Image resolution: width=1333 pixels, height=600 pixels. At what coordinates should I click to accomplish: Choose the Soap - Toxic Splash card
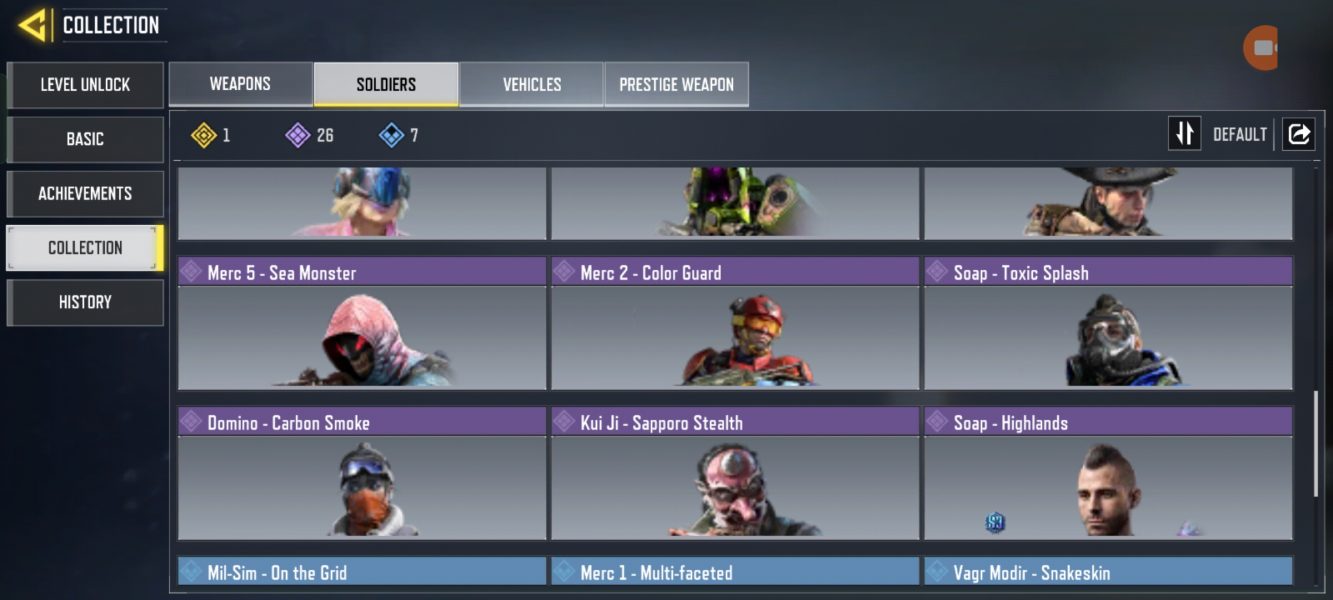click(x=1108, y=323)
